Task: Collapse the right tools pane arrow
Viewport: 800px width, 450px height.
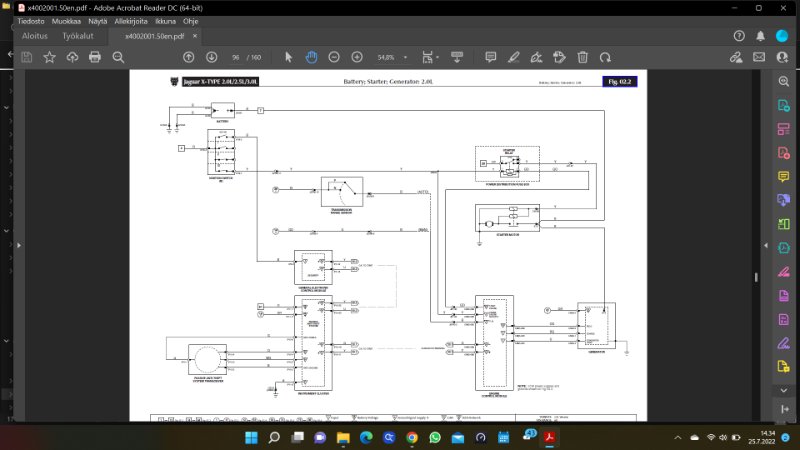Action: [x=766, y=245]
